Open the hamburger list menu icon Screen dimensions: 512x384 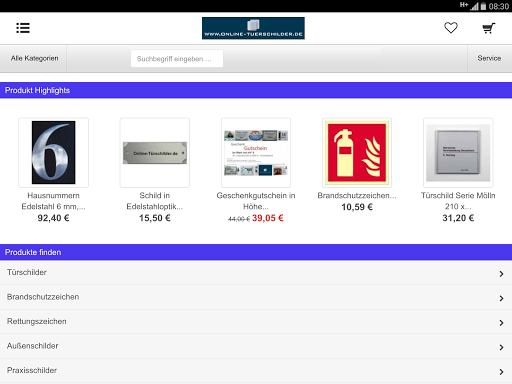23,28
